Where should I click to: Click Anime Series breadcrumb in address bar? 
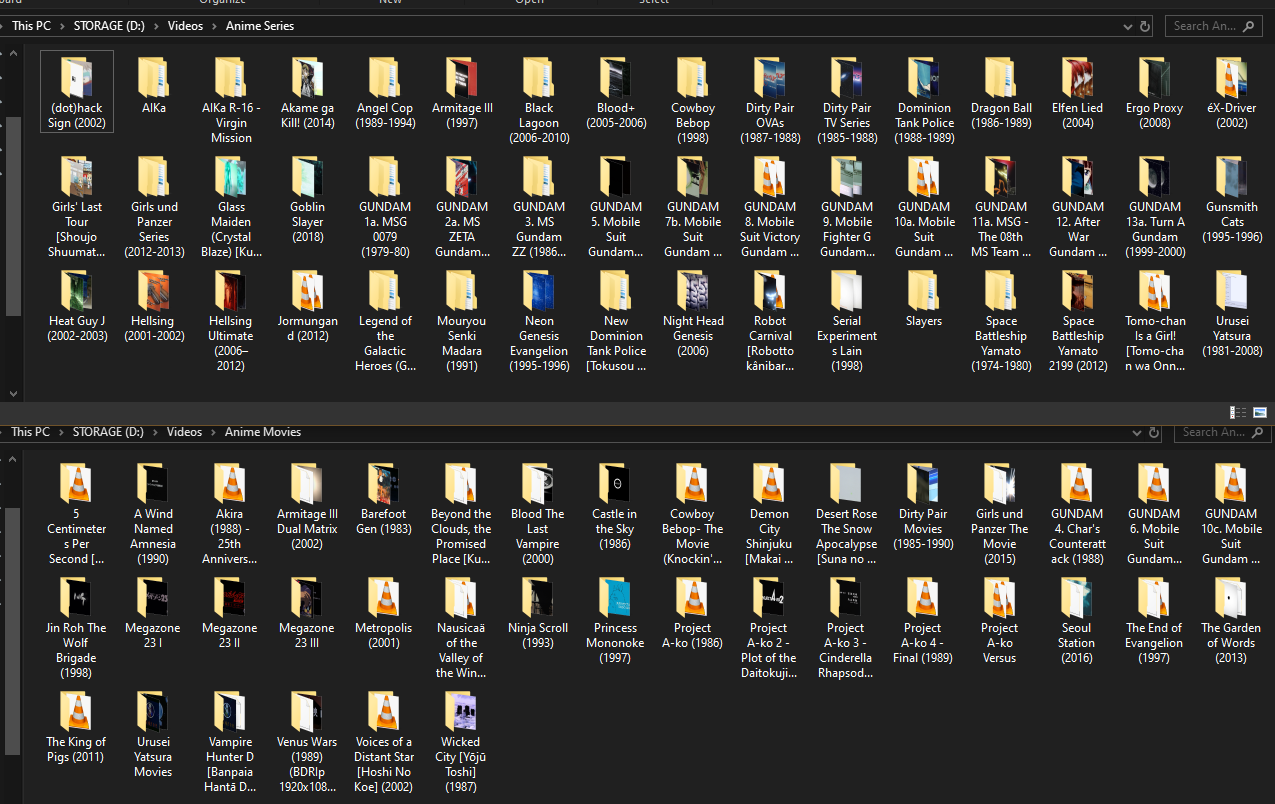260,26
